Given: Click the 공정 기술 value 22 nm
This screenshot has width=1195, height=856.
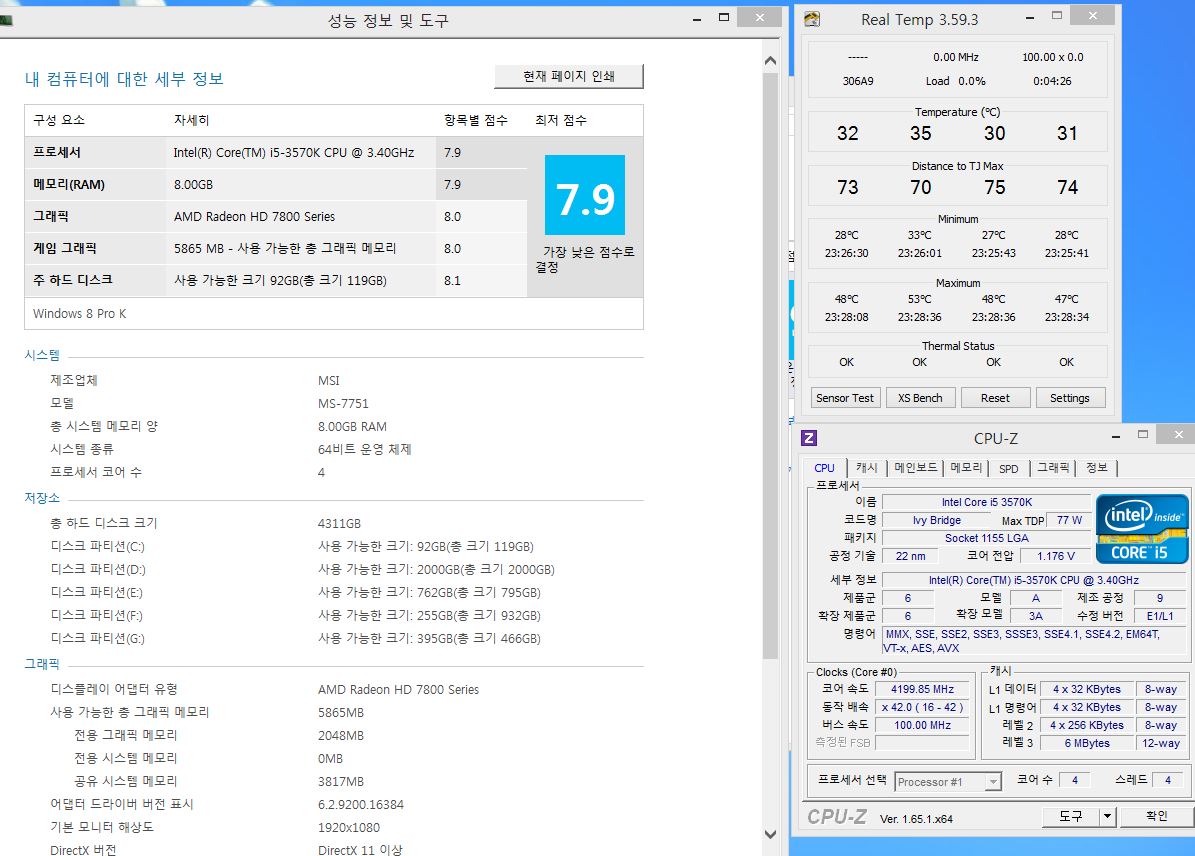Looking at the screenshot, I should click(x=910, y=556).
